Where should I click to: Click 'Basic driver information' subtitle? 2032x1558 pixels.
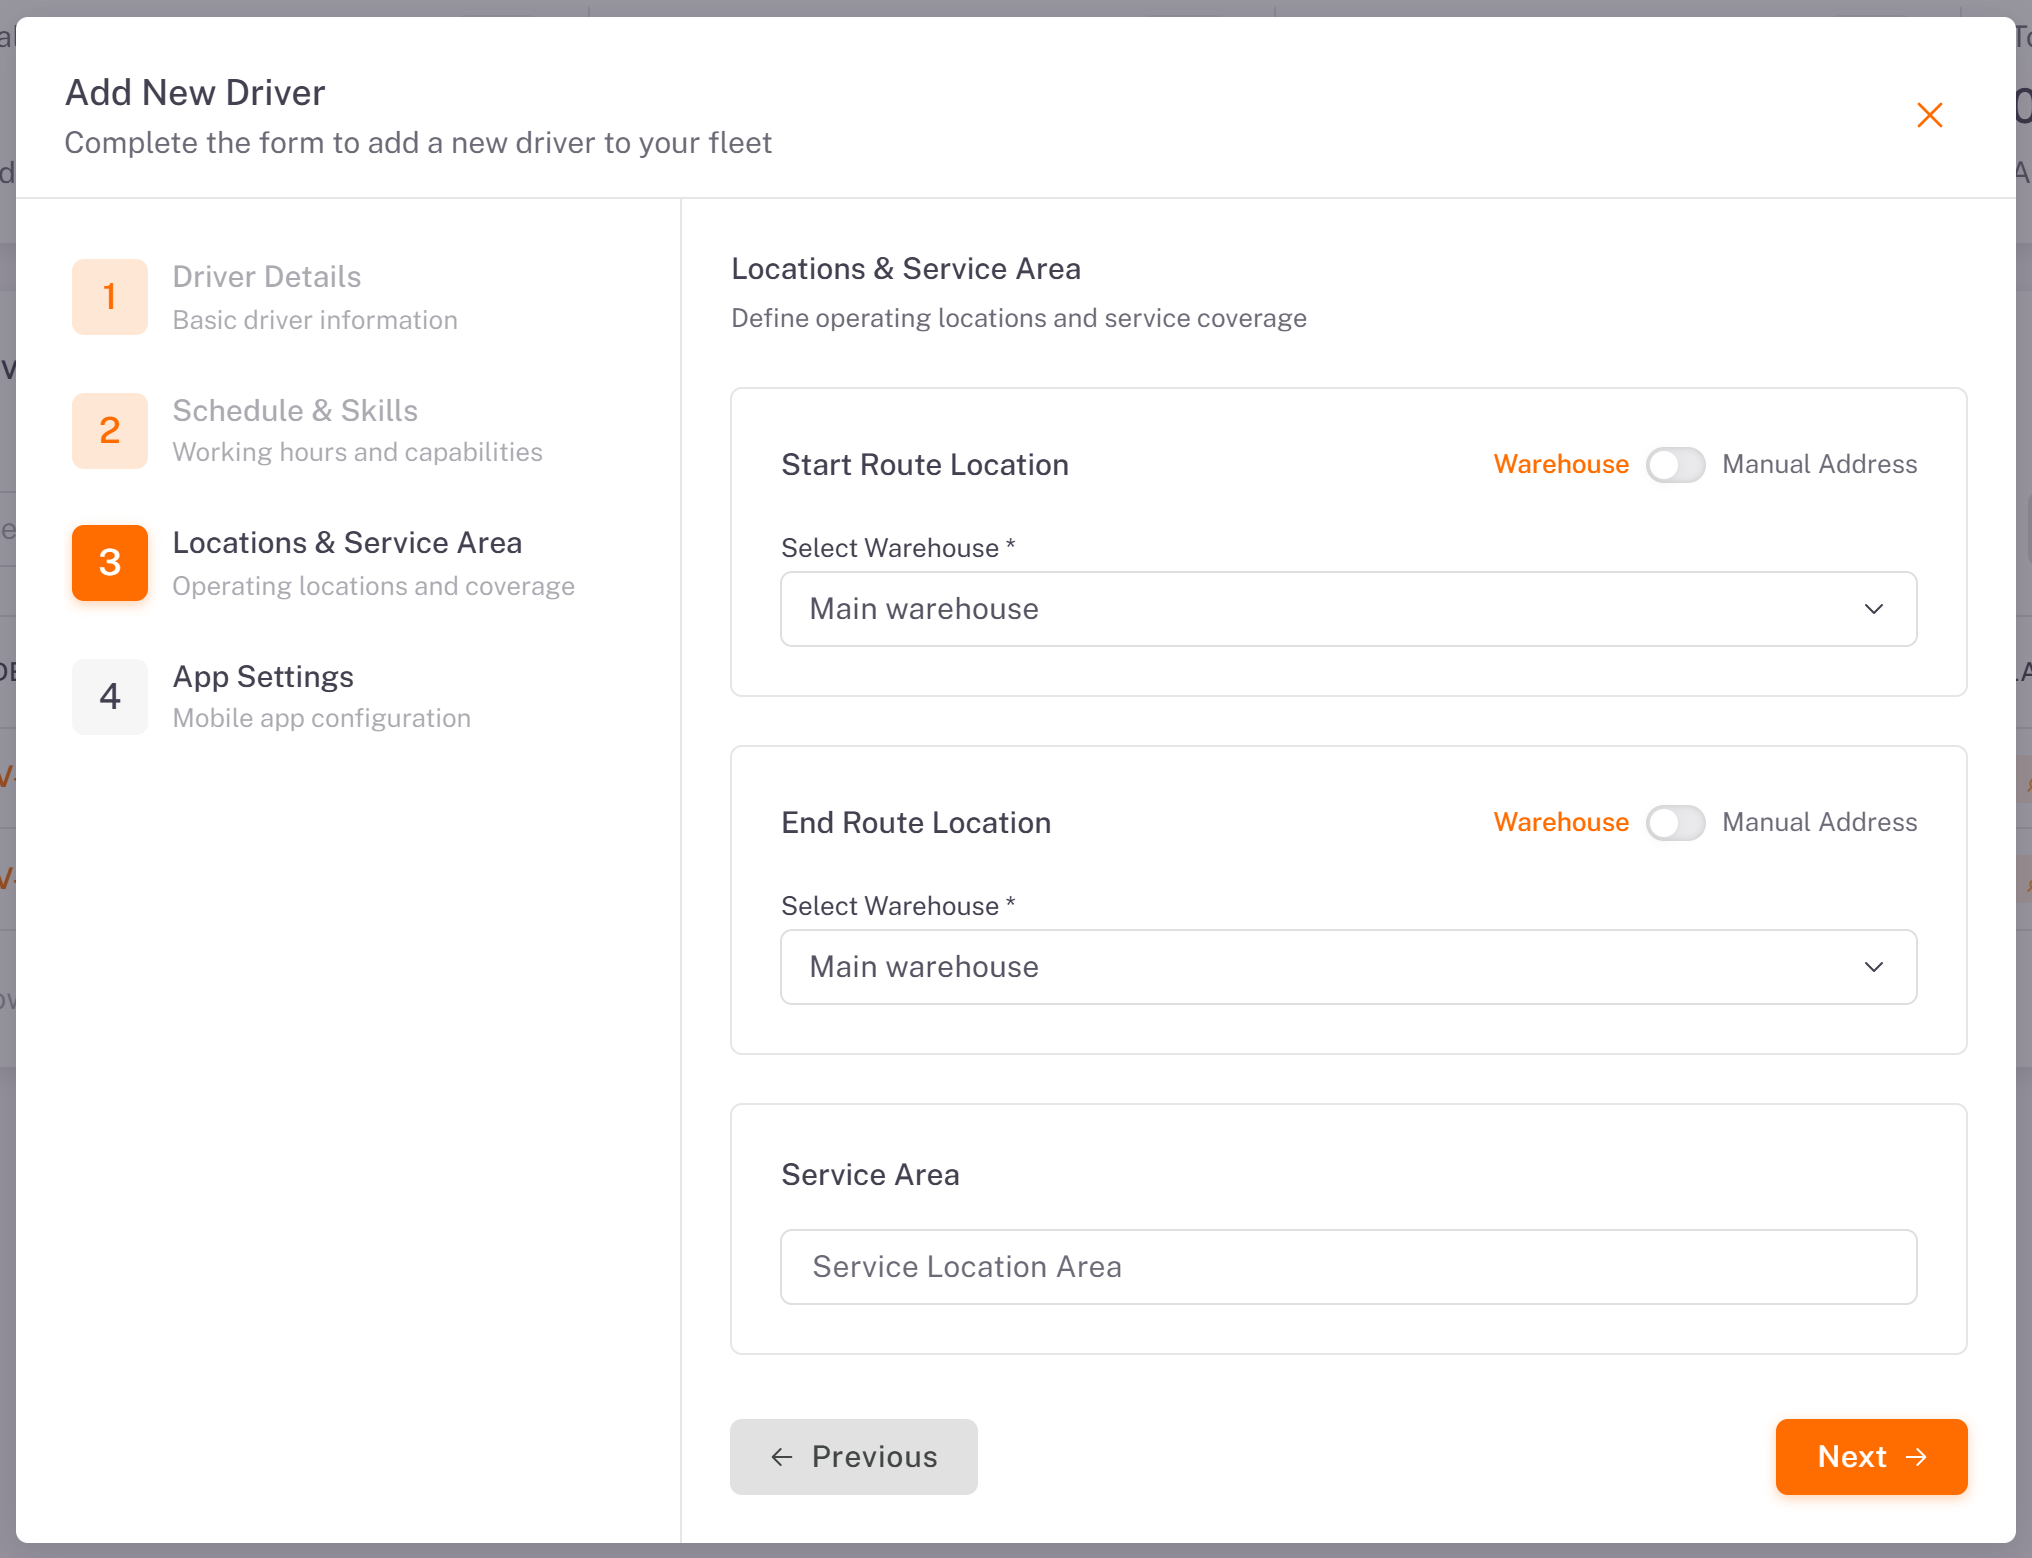pos(315,320)
